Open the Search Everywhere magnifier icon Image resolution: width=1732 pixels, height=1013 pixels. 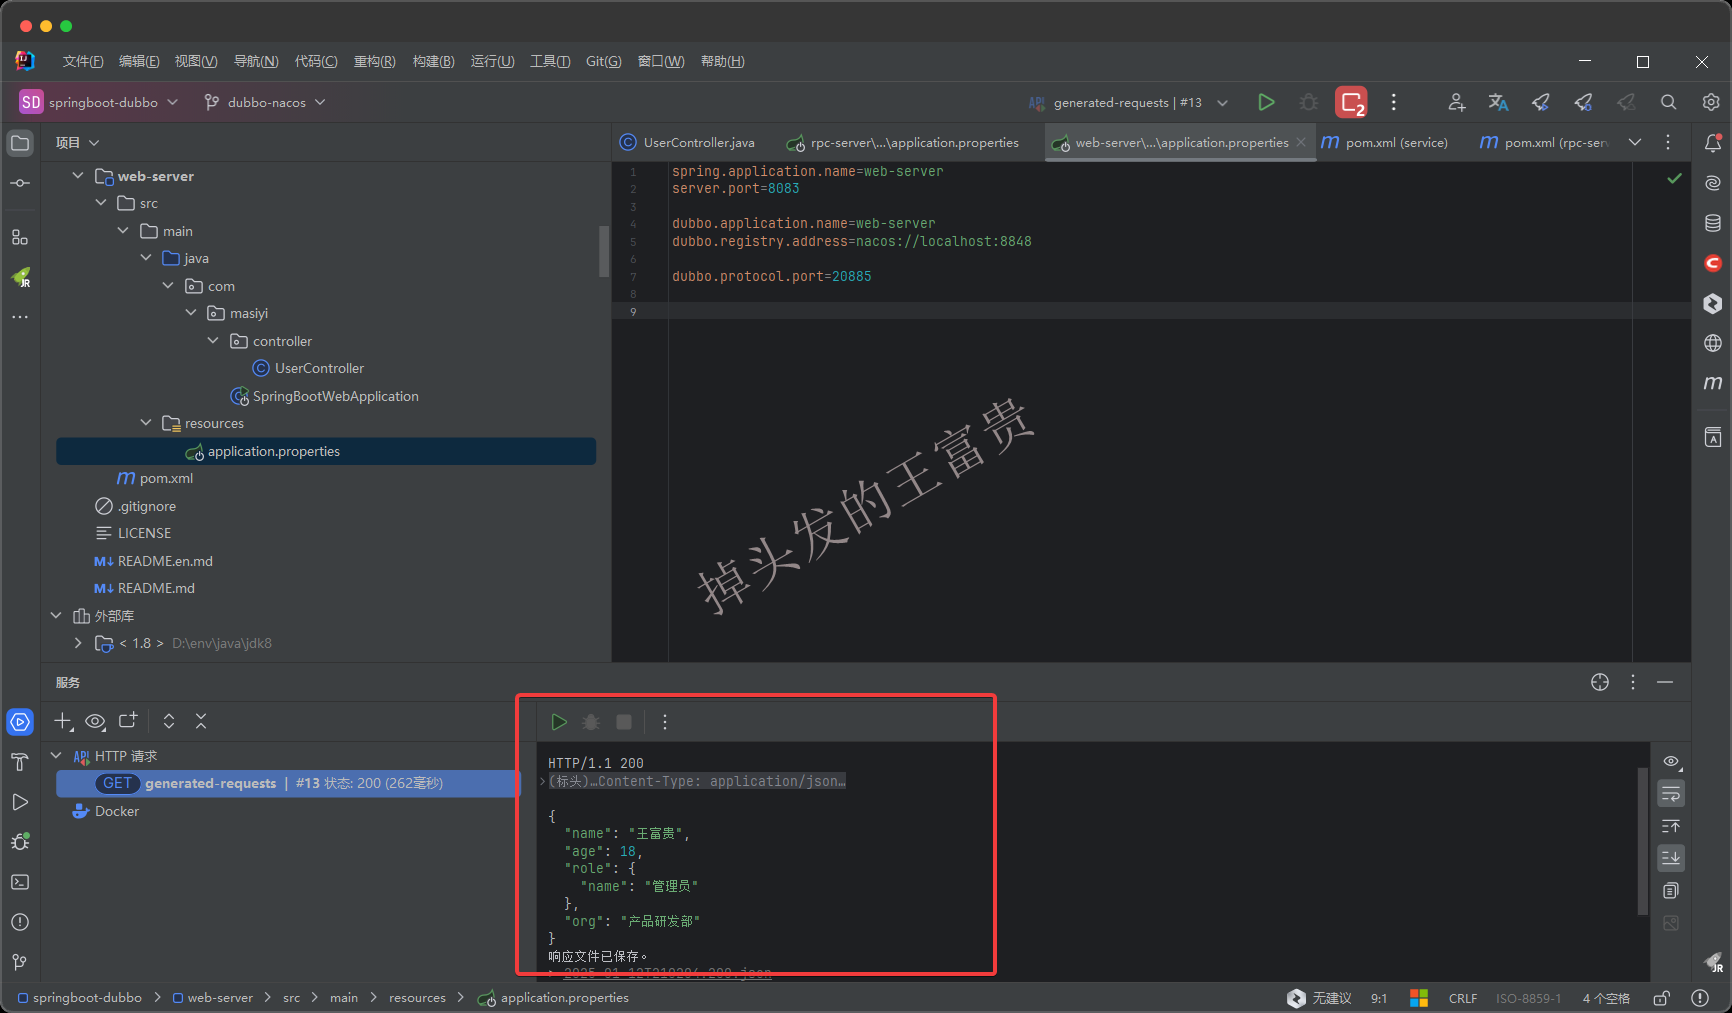pos(1668,102)
